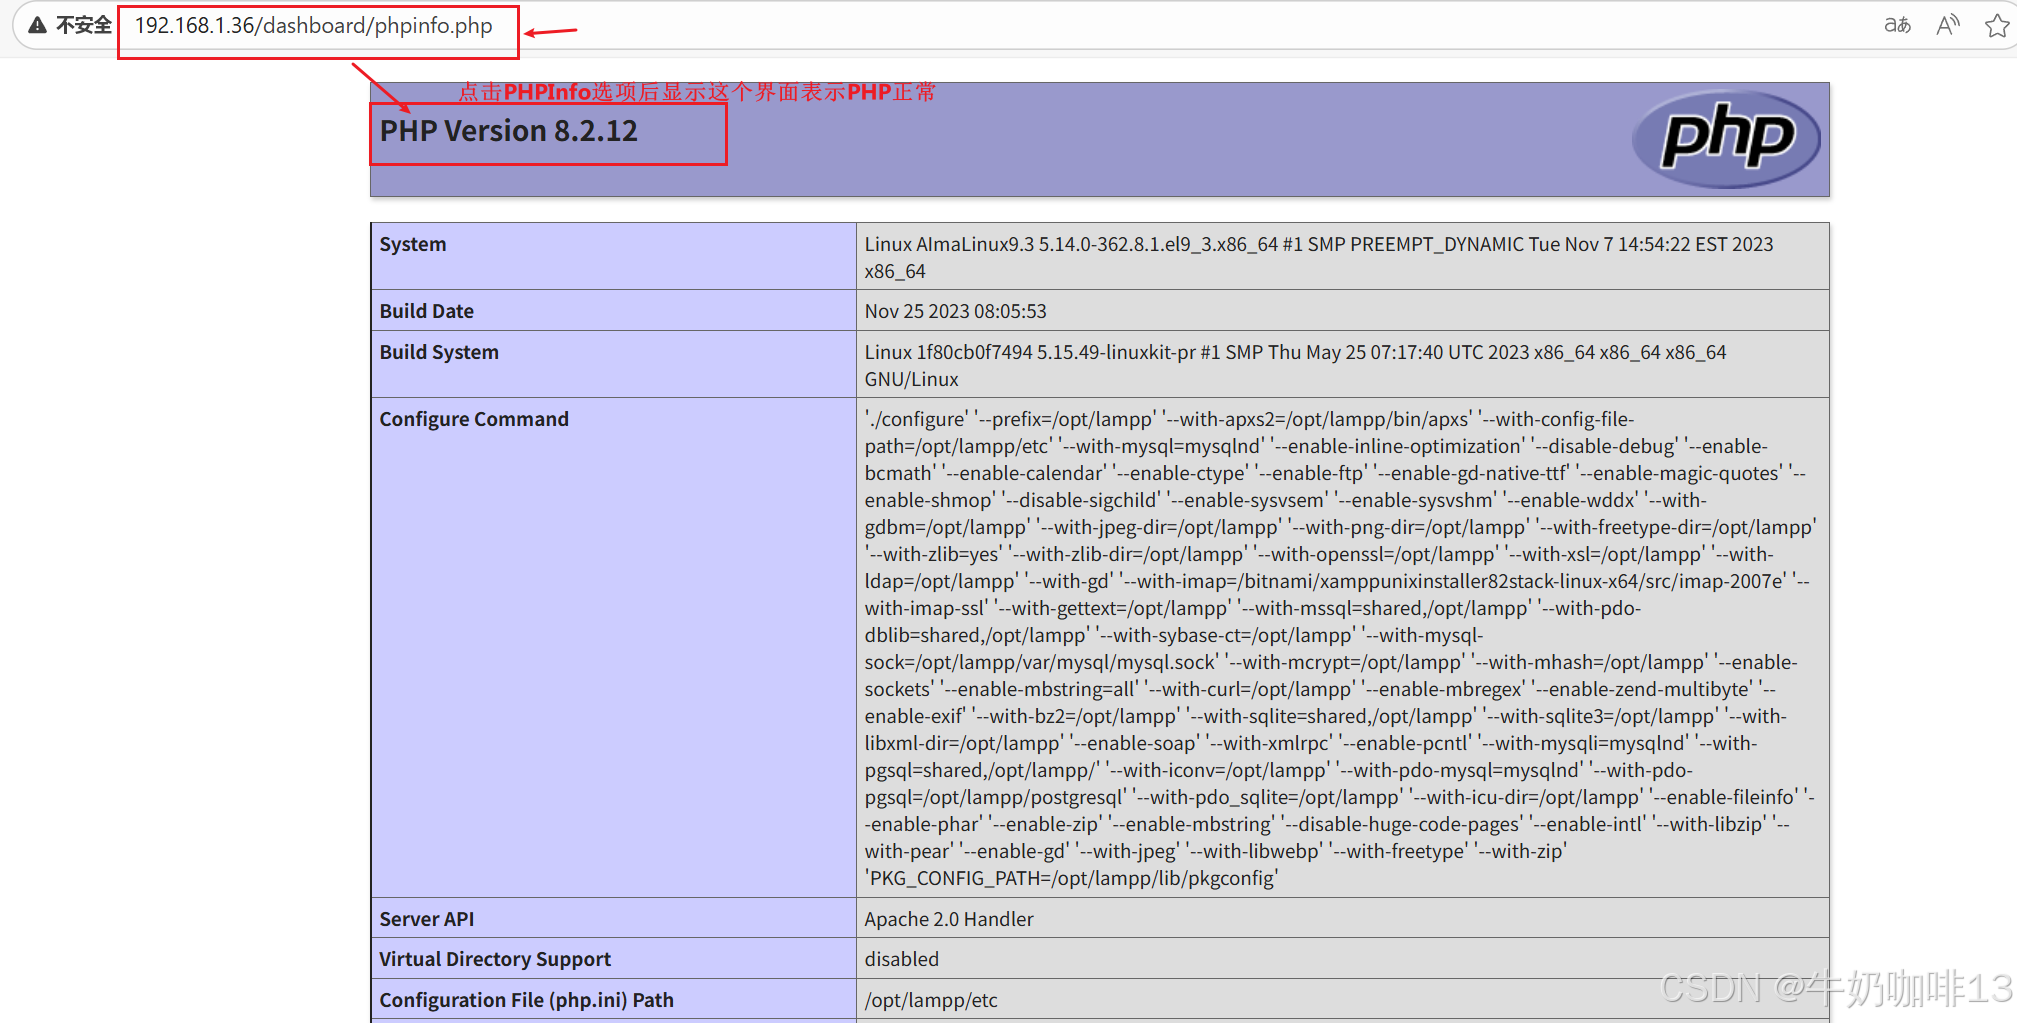The height and width of the screenshot is (1023, 2017).
Task: Click the Linux 1f80cb0f7494 build system value
Action: point(1295,366)
